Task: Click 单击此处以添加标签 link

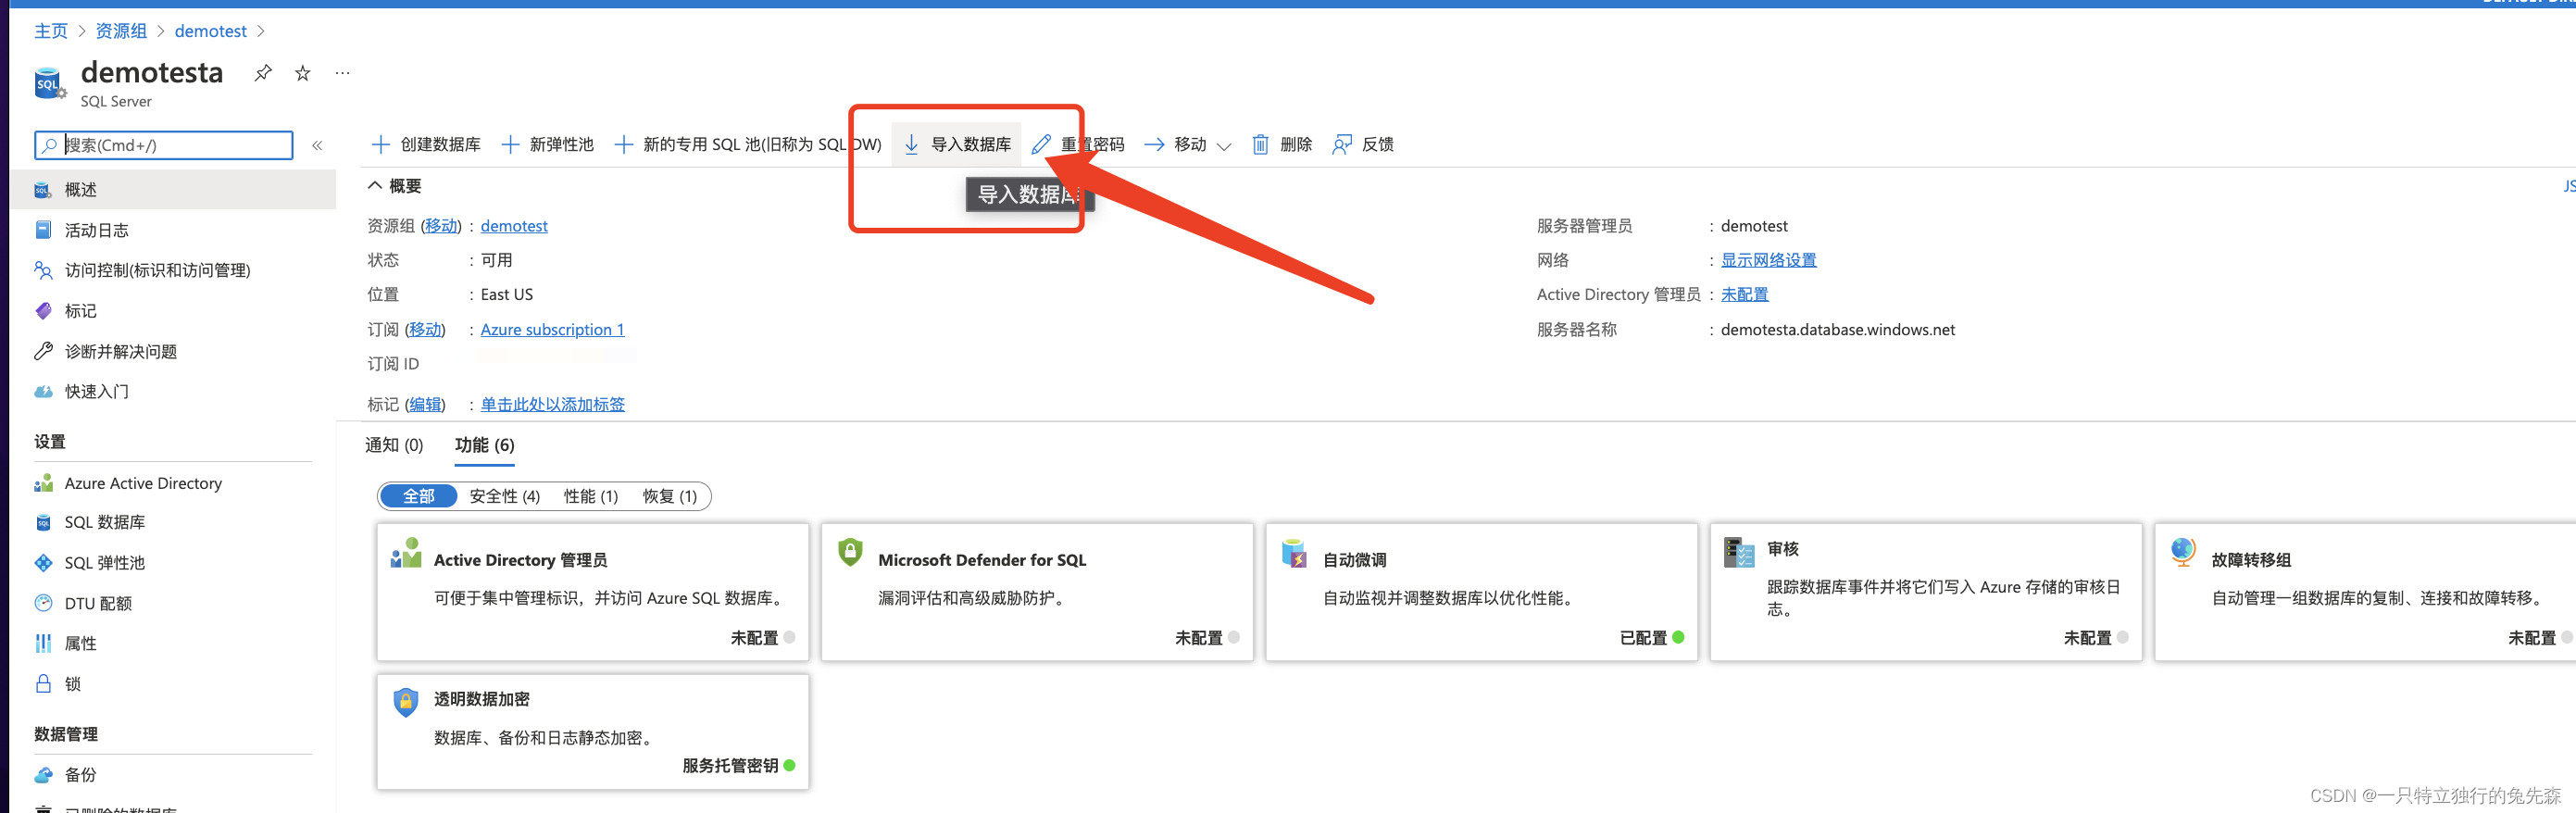Action: (x=552, y=404)
